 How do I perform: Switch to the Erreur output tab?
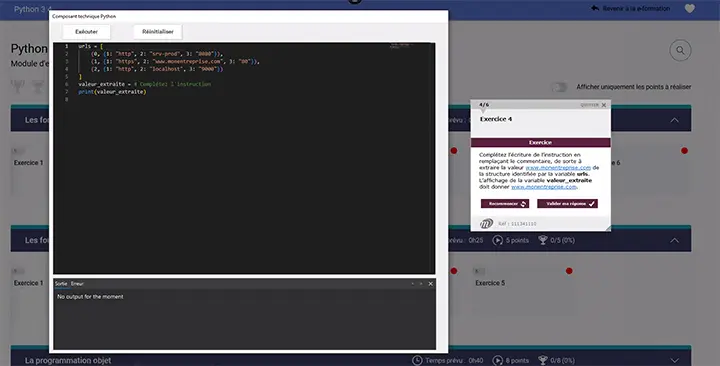point(77,284)
